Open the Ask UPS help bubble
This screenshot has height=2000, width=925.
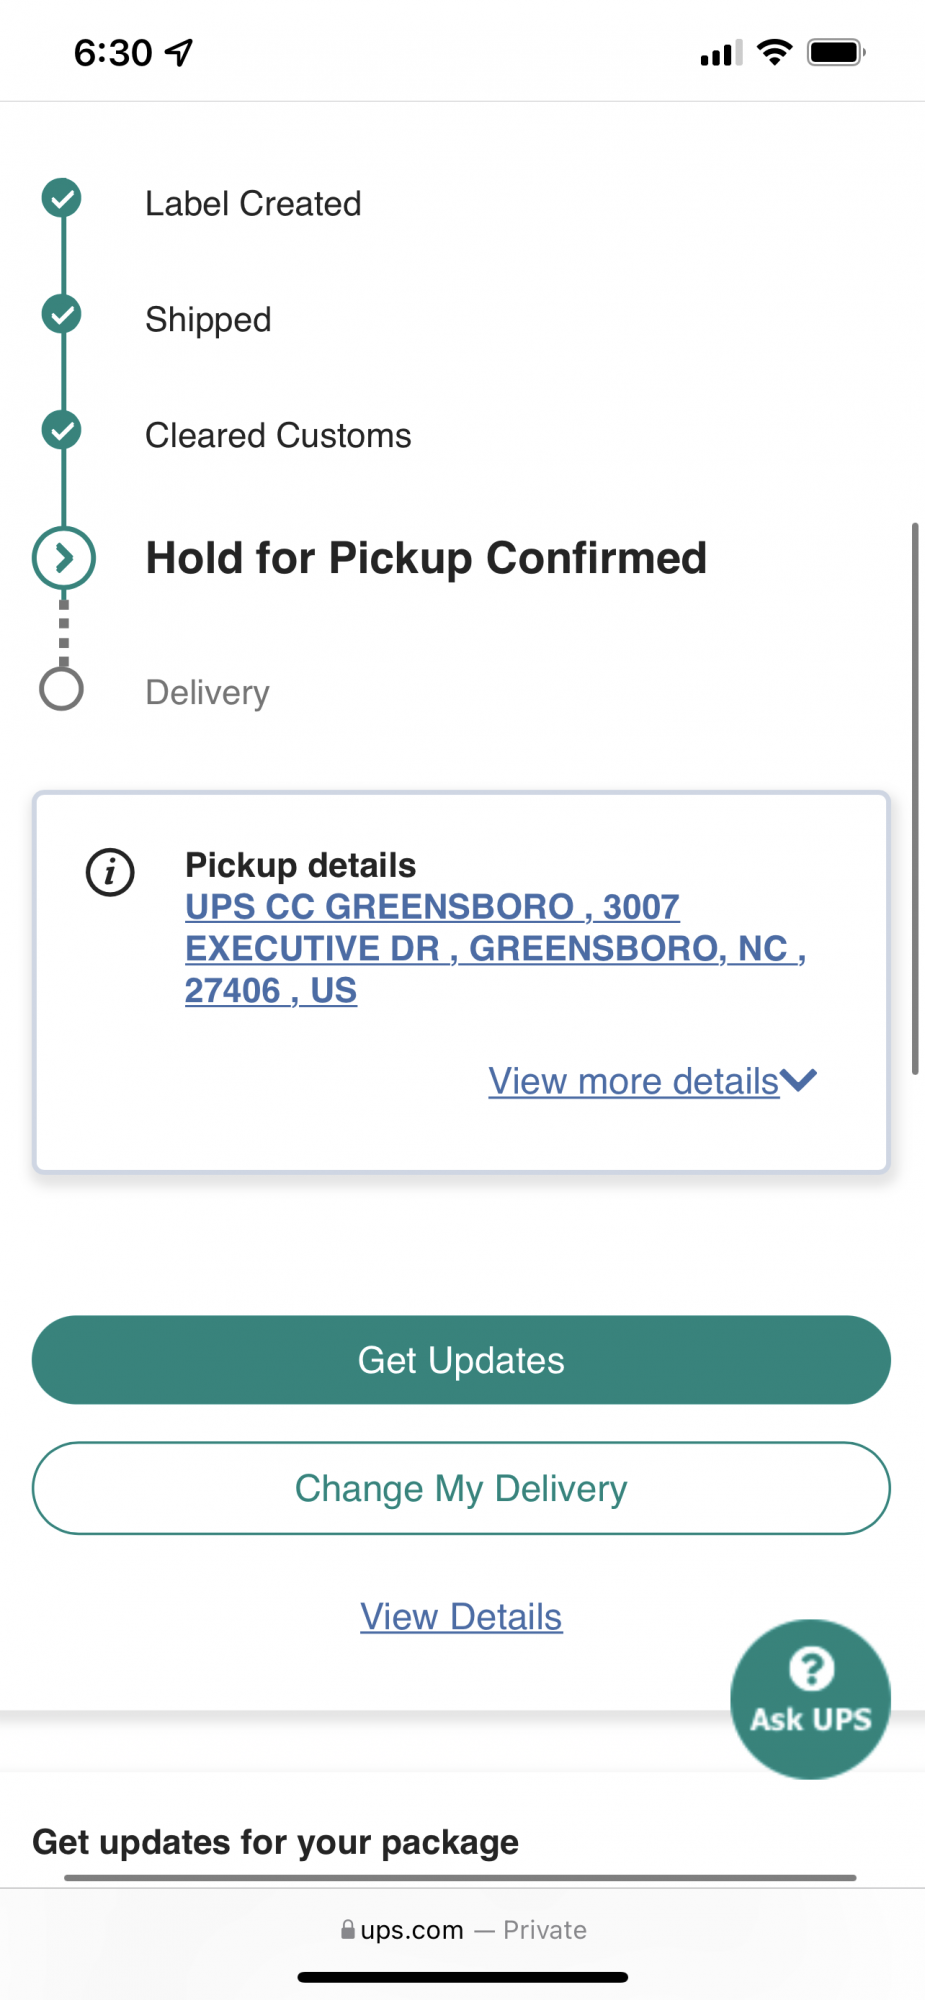click(810, 1699)
